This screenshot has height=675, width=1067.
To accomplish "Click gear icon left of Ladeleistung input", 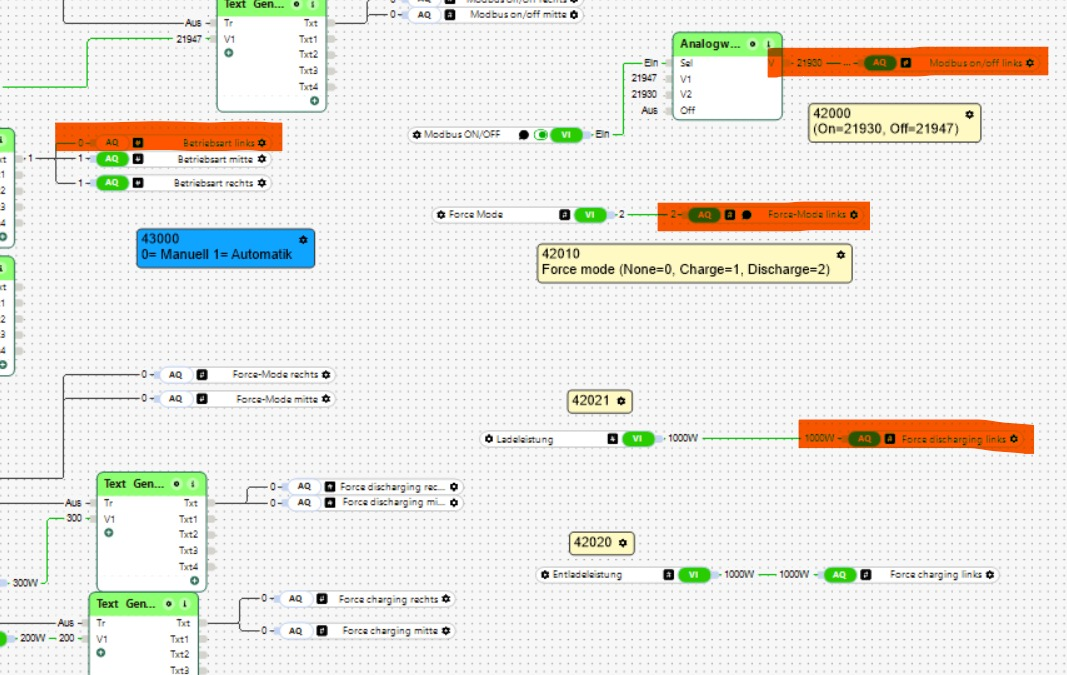I will [x=489, y=439].
